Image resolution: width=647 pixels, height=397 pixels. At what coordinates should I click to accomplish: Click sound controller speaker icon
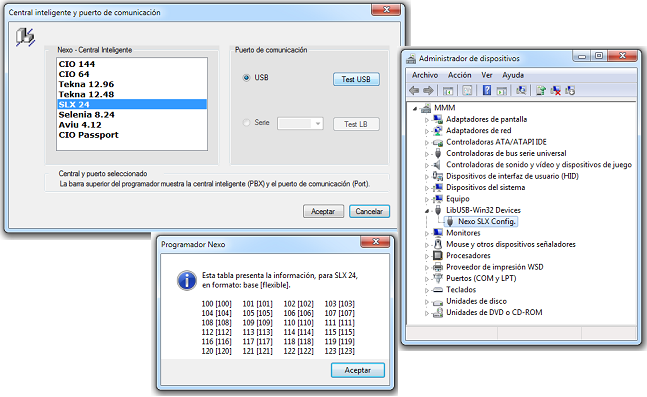click(437, 165)
